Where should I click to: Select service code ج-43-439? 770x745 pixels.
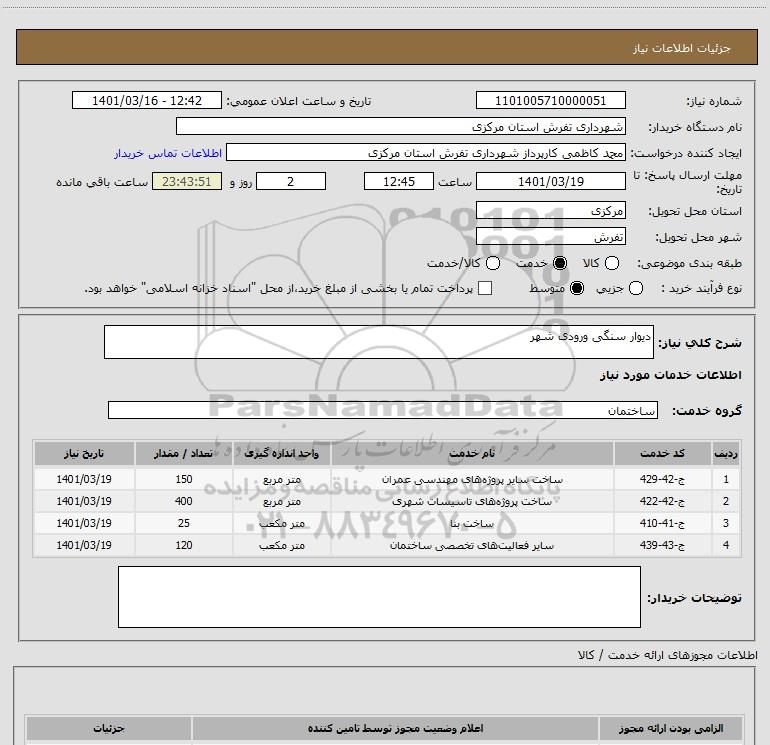662,546
